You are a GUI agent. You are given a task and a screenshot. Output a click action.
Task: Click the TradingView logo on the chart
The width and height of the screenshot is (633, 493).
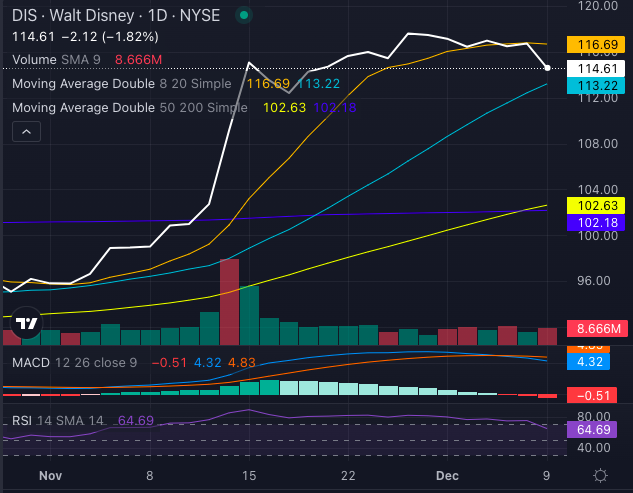[x=27, y=323]
